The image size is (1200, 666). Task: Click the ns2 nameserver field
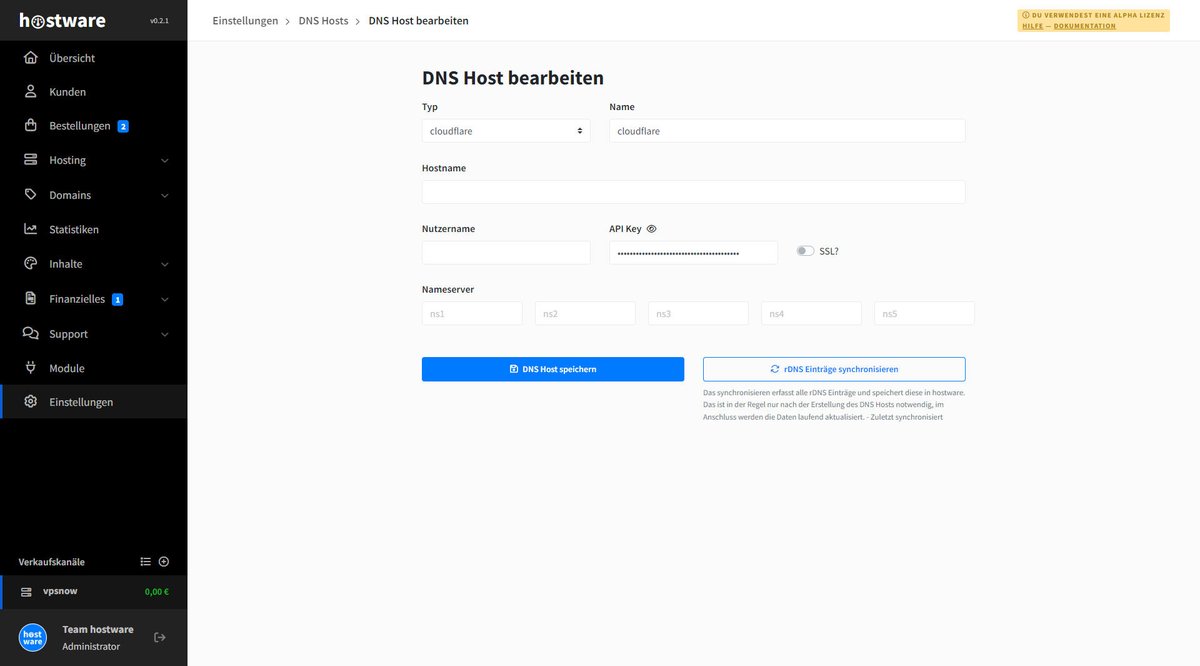[585, 313]
